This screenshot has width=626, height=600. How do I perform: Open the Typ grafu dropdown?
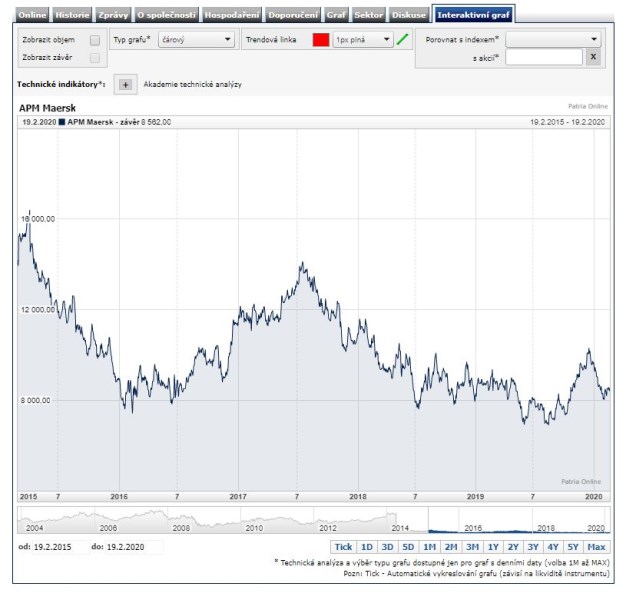pos(196,40)
